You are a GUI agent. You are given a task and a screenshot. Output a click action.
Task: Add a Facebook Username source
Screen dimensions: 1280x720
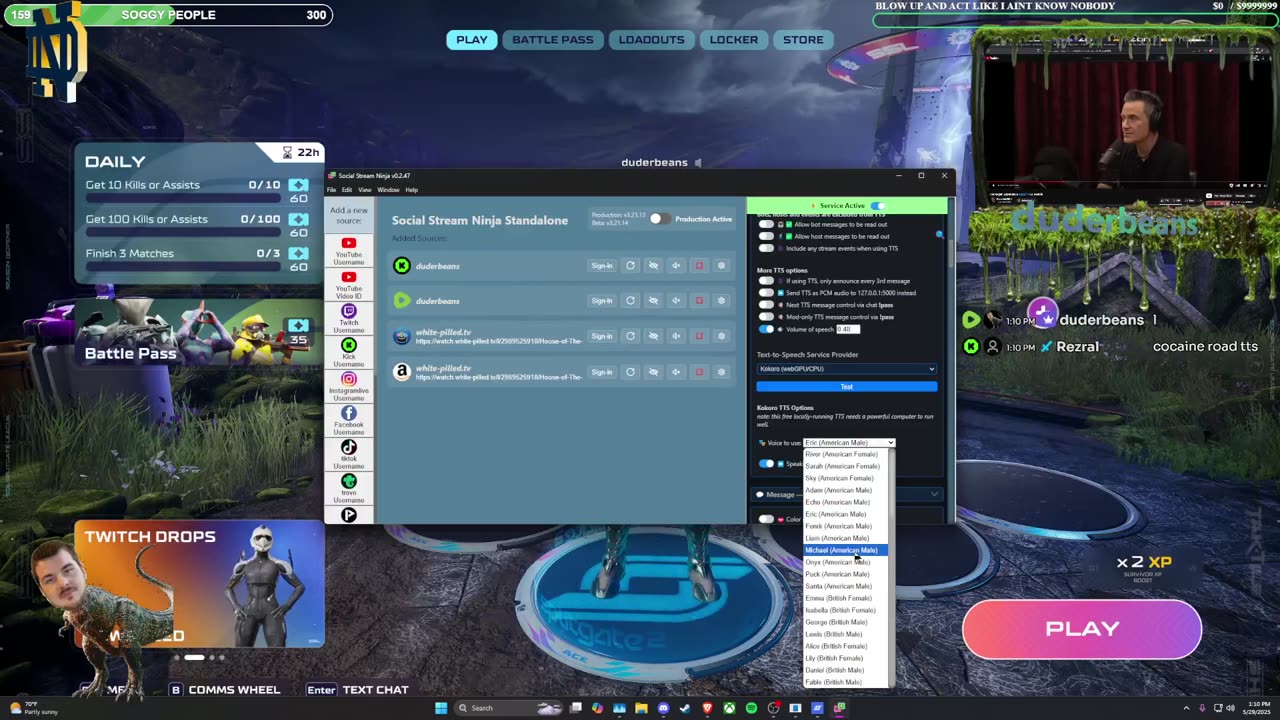click(348, 421)
